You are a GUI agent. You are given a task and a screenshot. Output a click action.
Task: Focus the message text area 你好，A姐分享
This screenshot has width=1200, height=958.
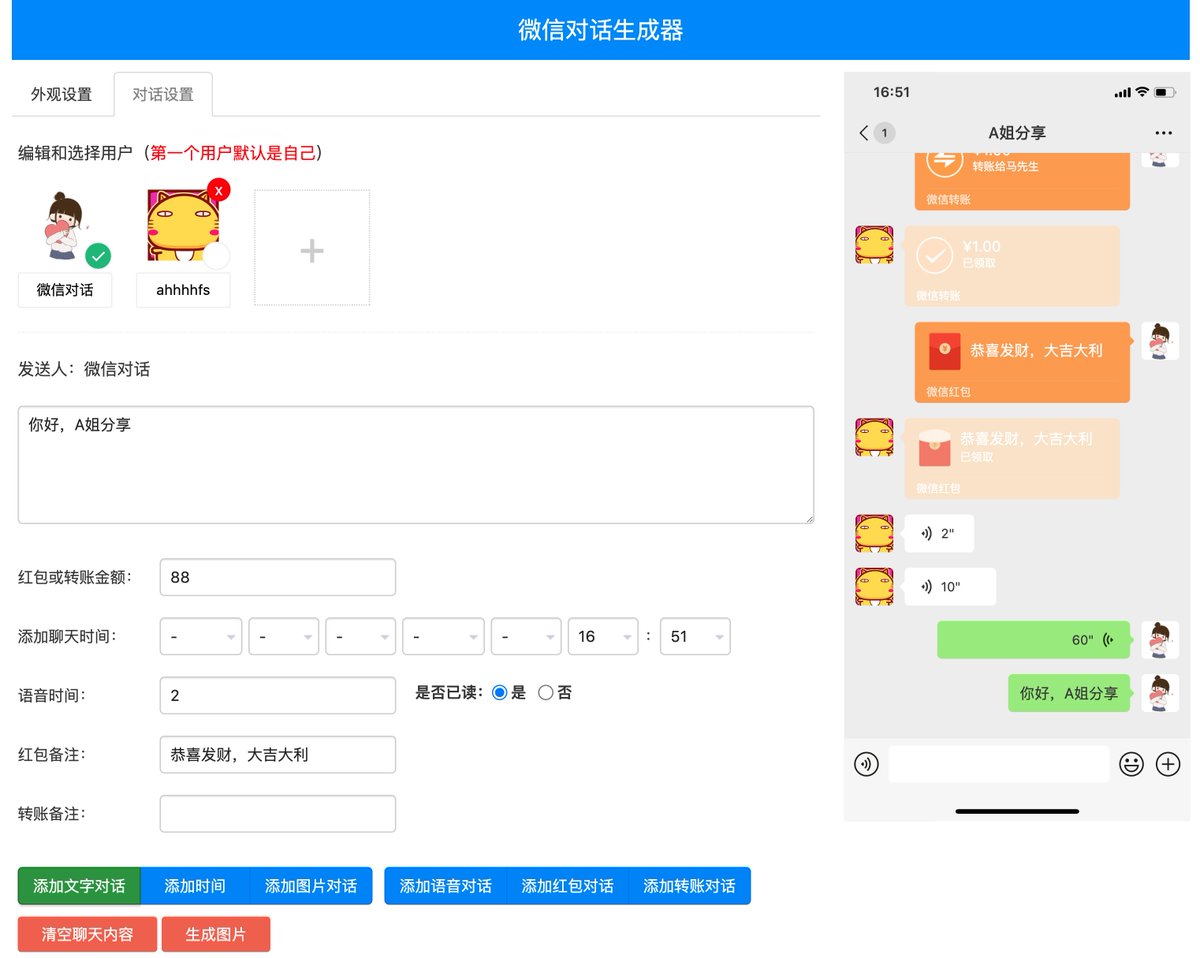(416, 465)
